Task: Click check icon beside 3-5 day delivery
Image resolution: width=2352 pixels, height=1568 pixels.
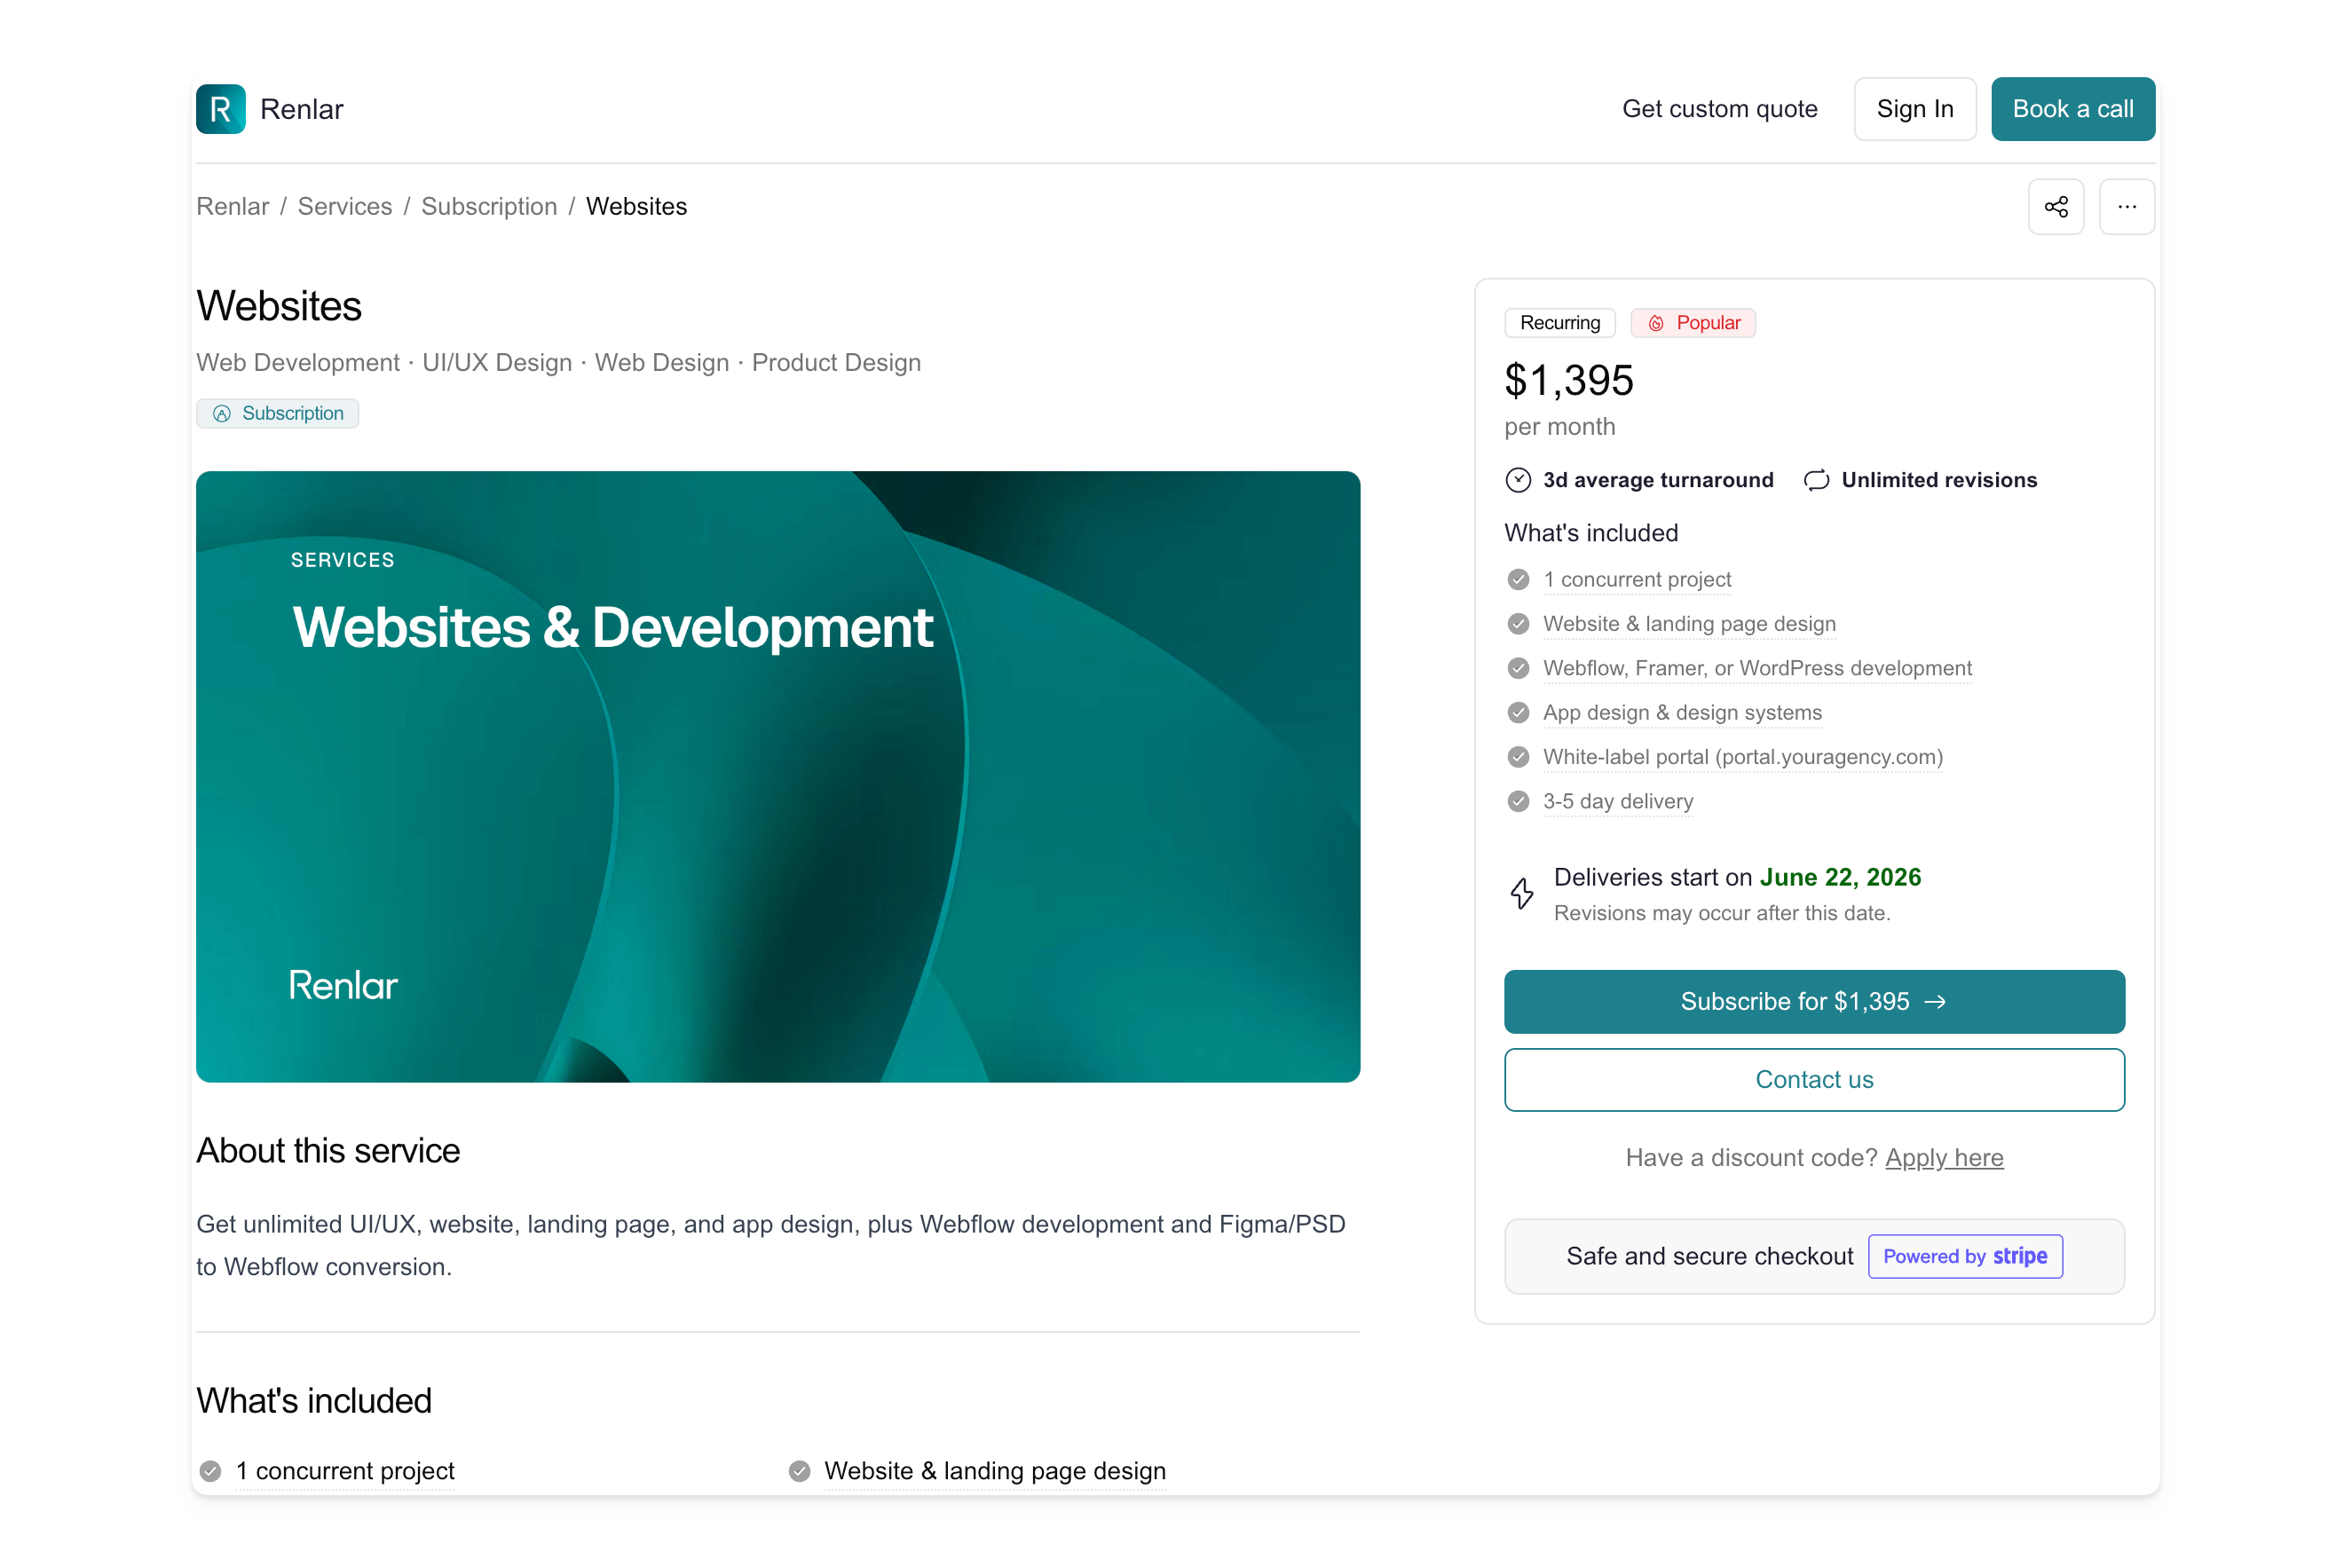Action: (1518, 801)
